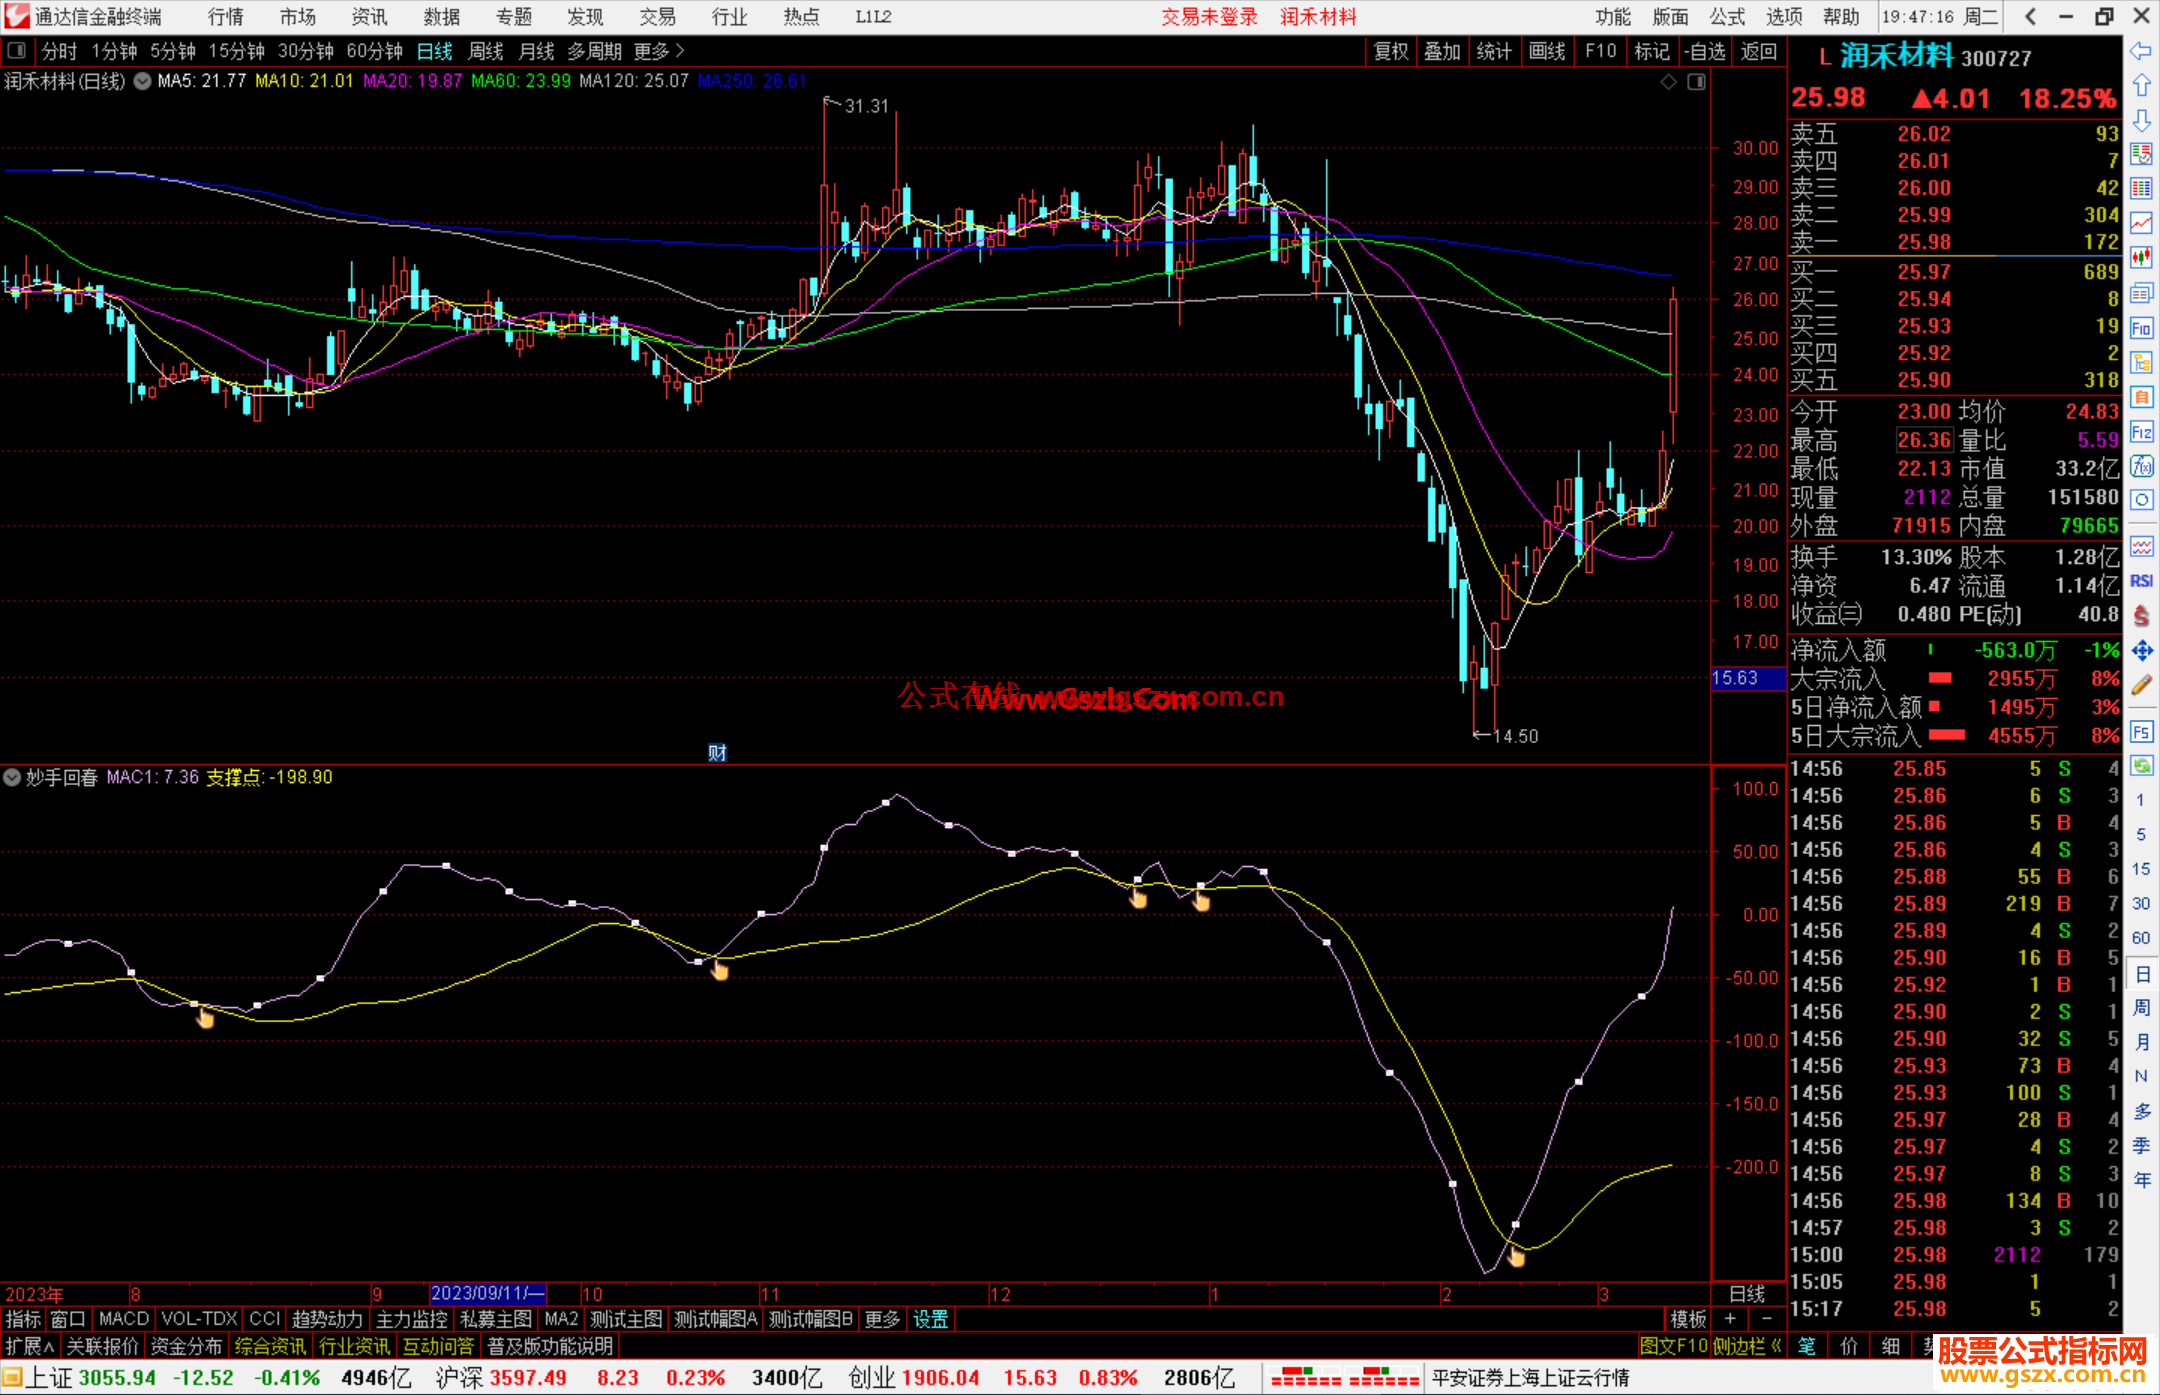Click the 设置 indicator settings button
Screen dimensions: 2160x1395
[x=930, y=1319]
